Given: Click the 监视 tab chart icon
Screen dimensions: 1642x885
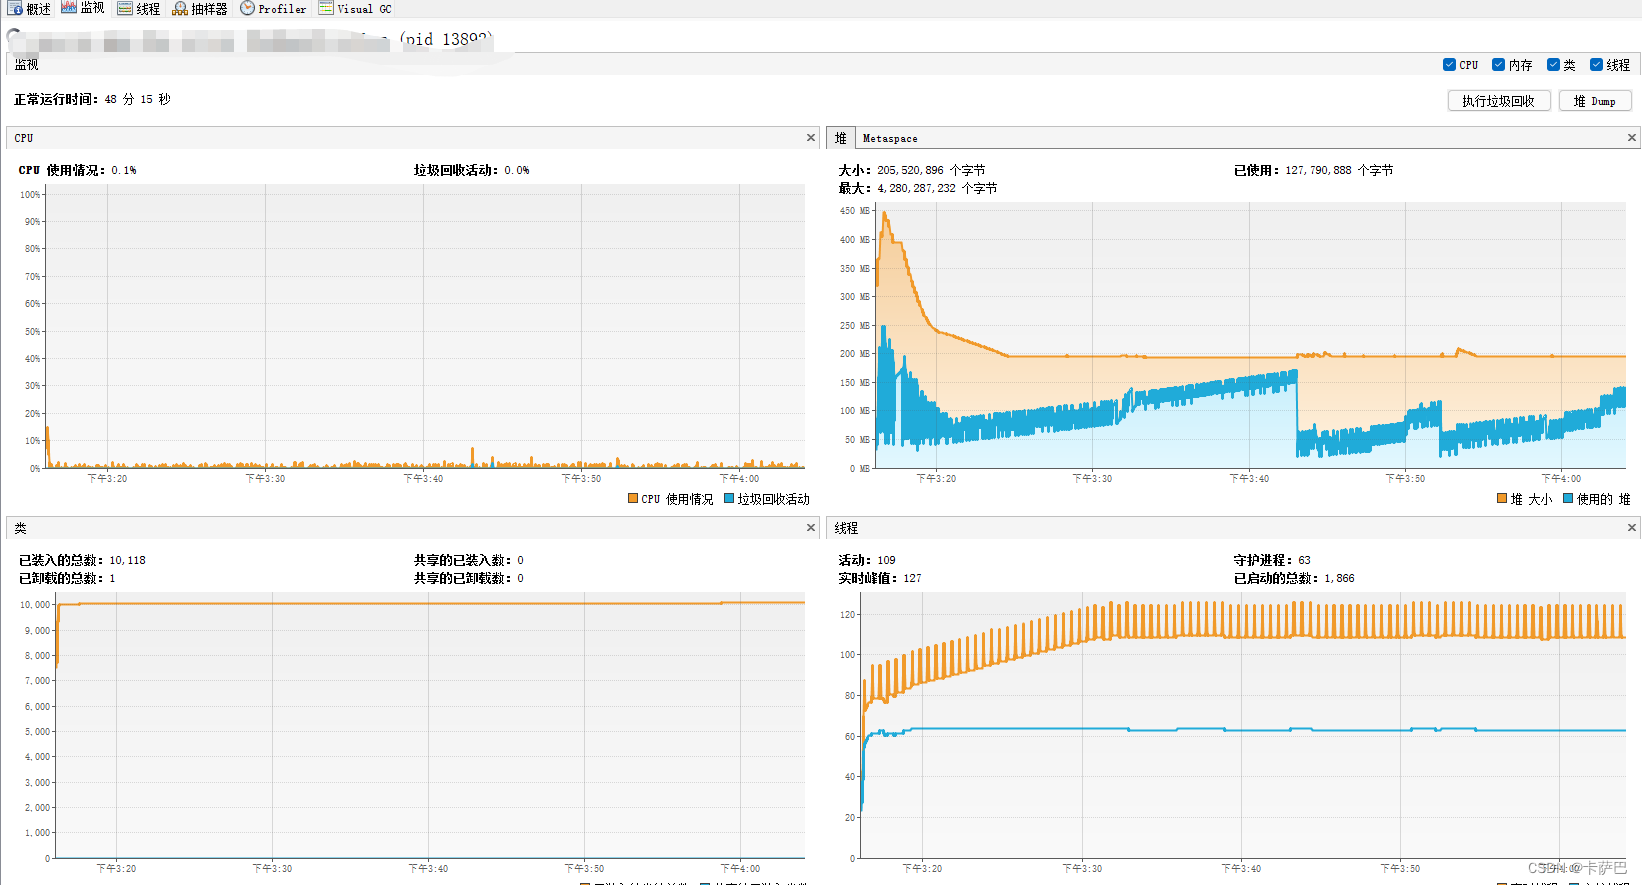Looking at the screenshot, I should [69, 7].
